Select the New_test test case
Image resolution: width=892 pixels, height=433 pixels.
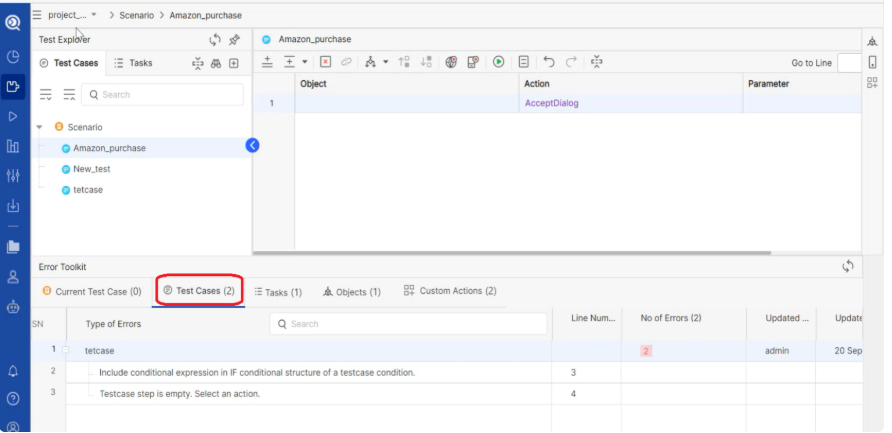coord(91,169)
